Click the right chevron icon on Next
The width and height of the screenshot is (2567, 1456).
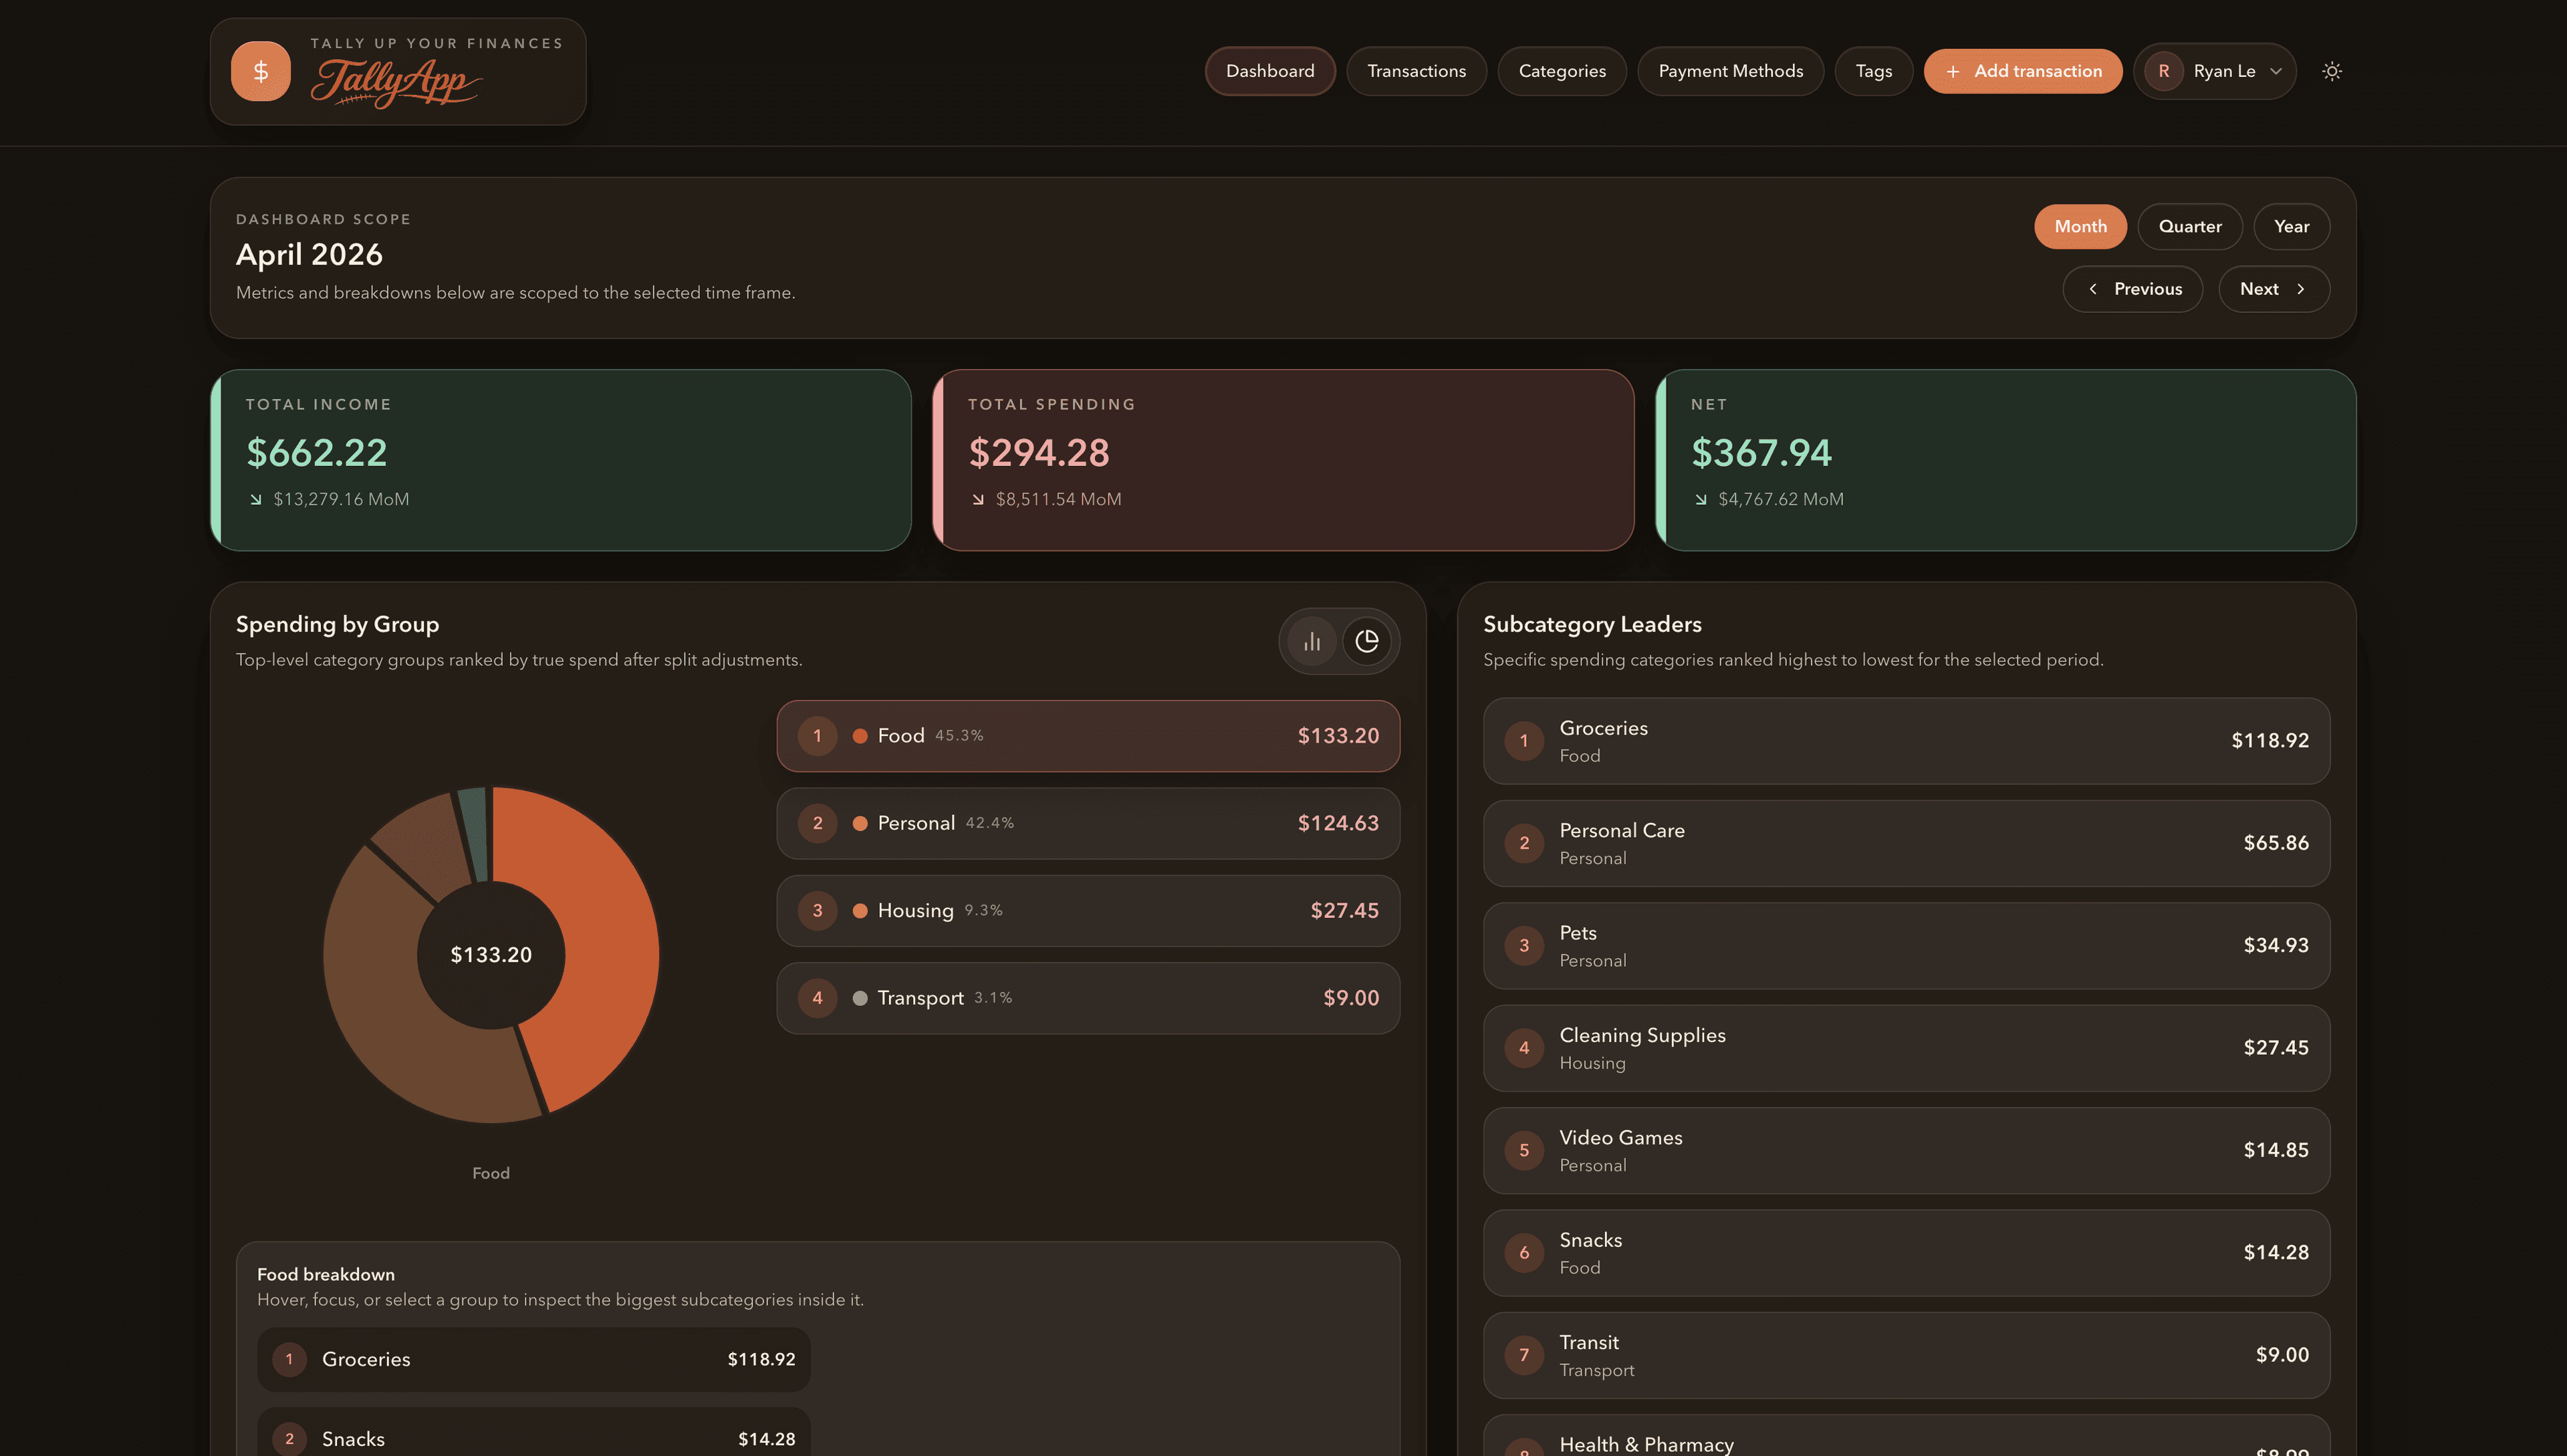[x=2301, y=289]
